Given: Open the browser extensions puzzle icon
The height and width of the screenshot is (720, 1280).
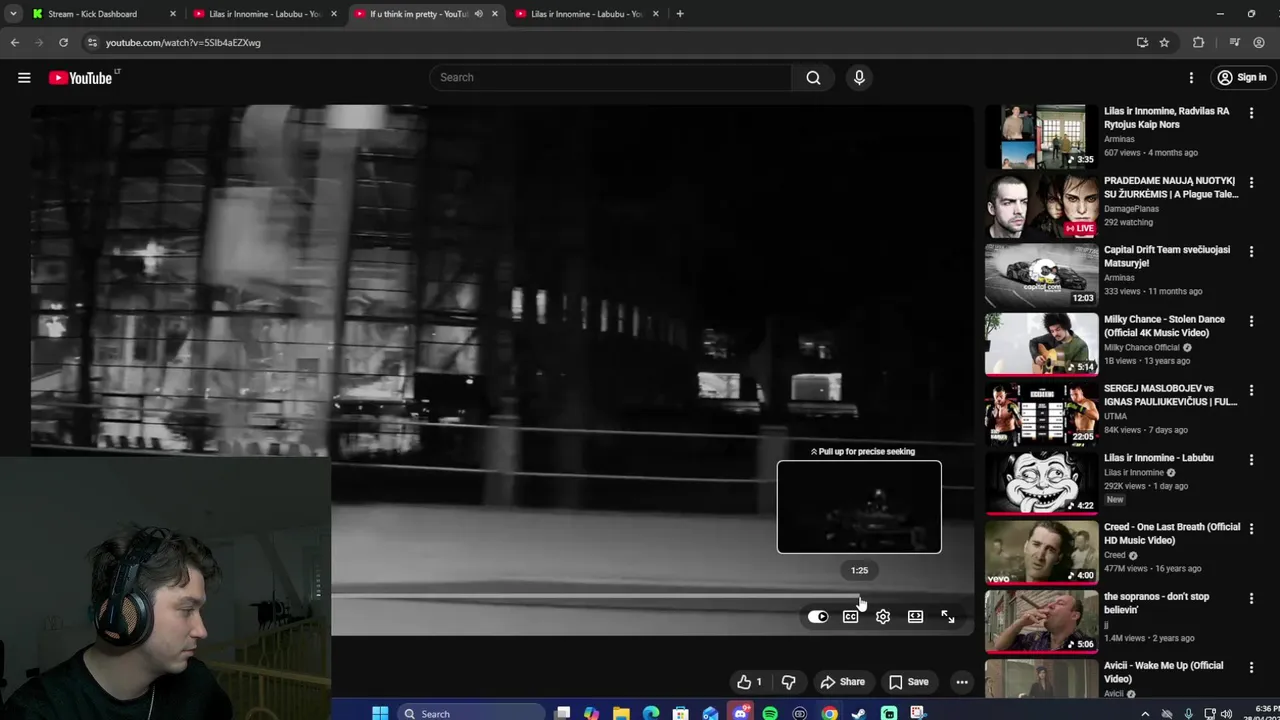Looking at the screenshot, I should pyautogui.click(x=1198, y=42).
